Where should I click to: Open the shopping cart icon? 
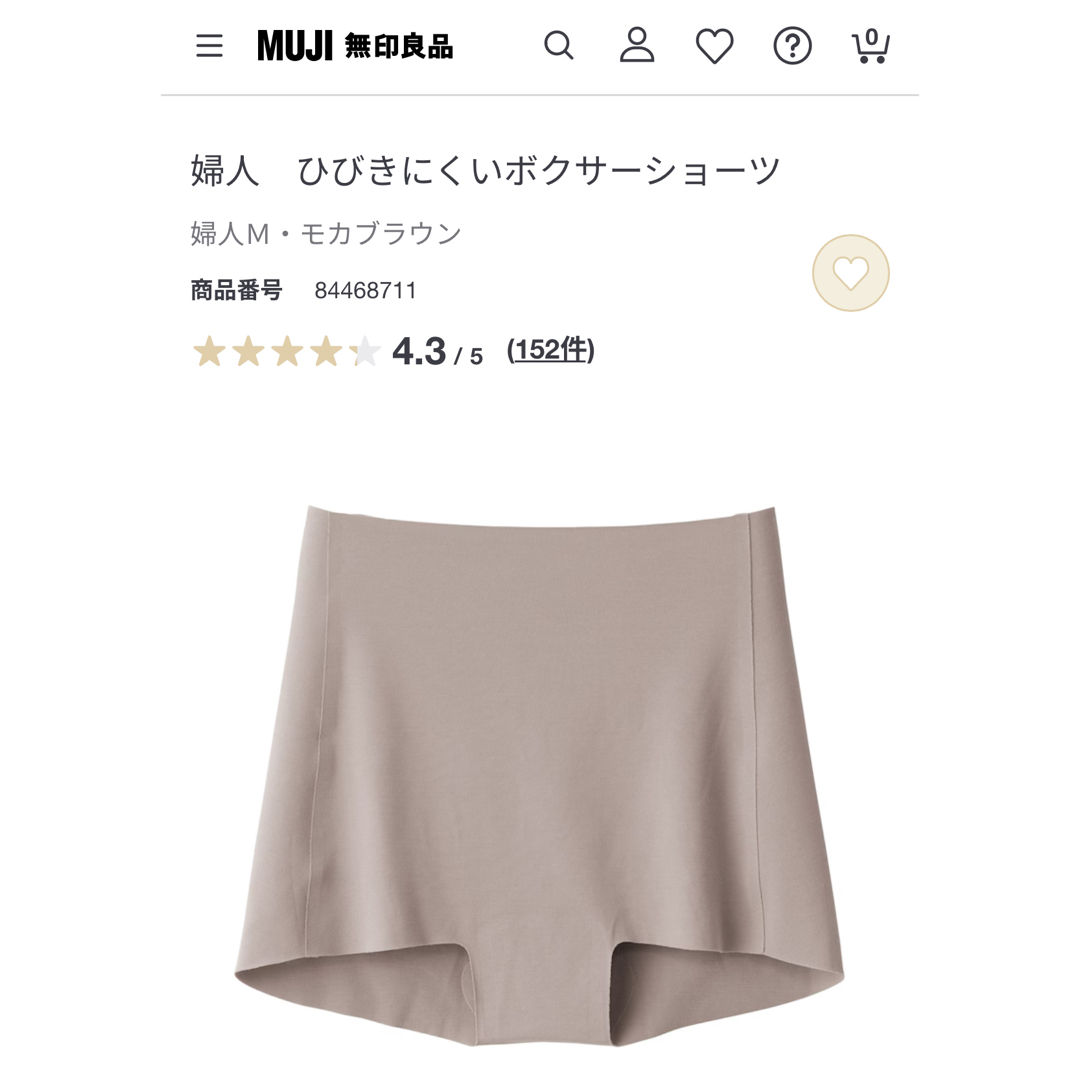tap(871, 46)
